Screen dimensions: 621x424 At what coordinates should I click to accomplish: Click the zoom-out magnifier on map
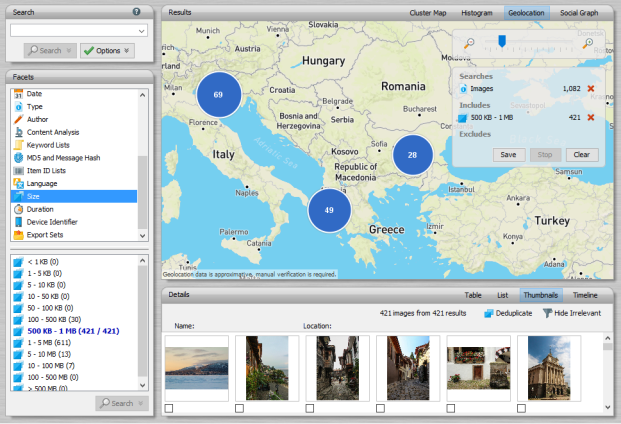470,43
